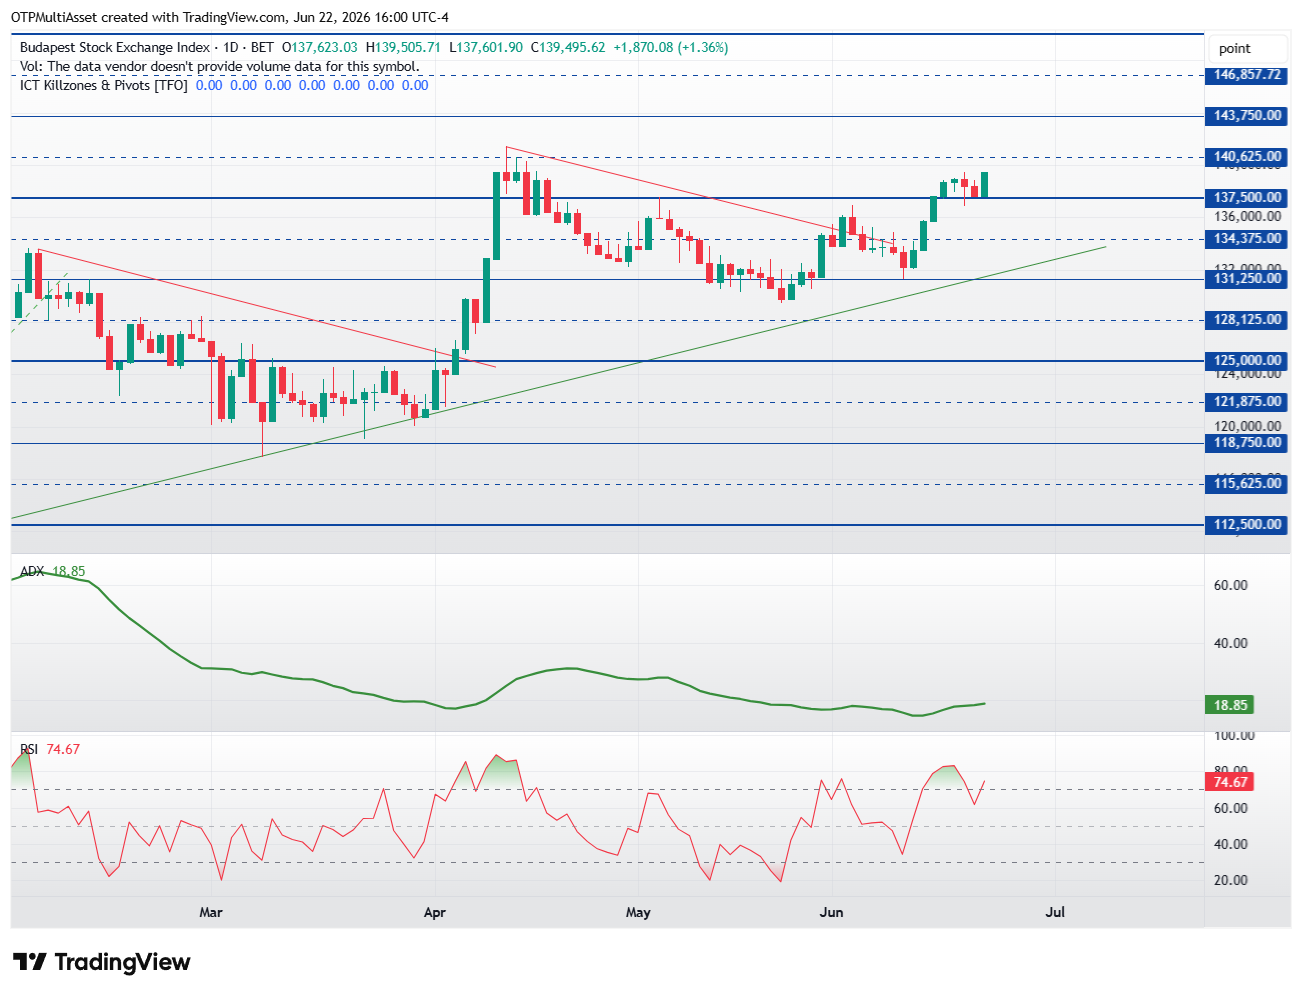Click the Jun label on time axis
Image resolution: width=1302 pixels, height=996 pixels.
click(x=831, y=912)
